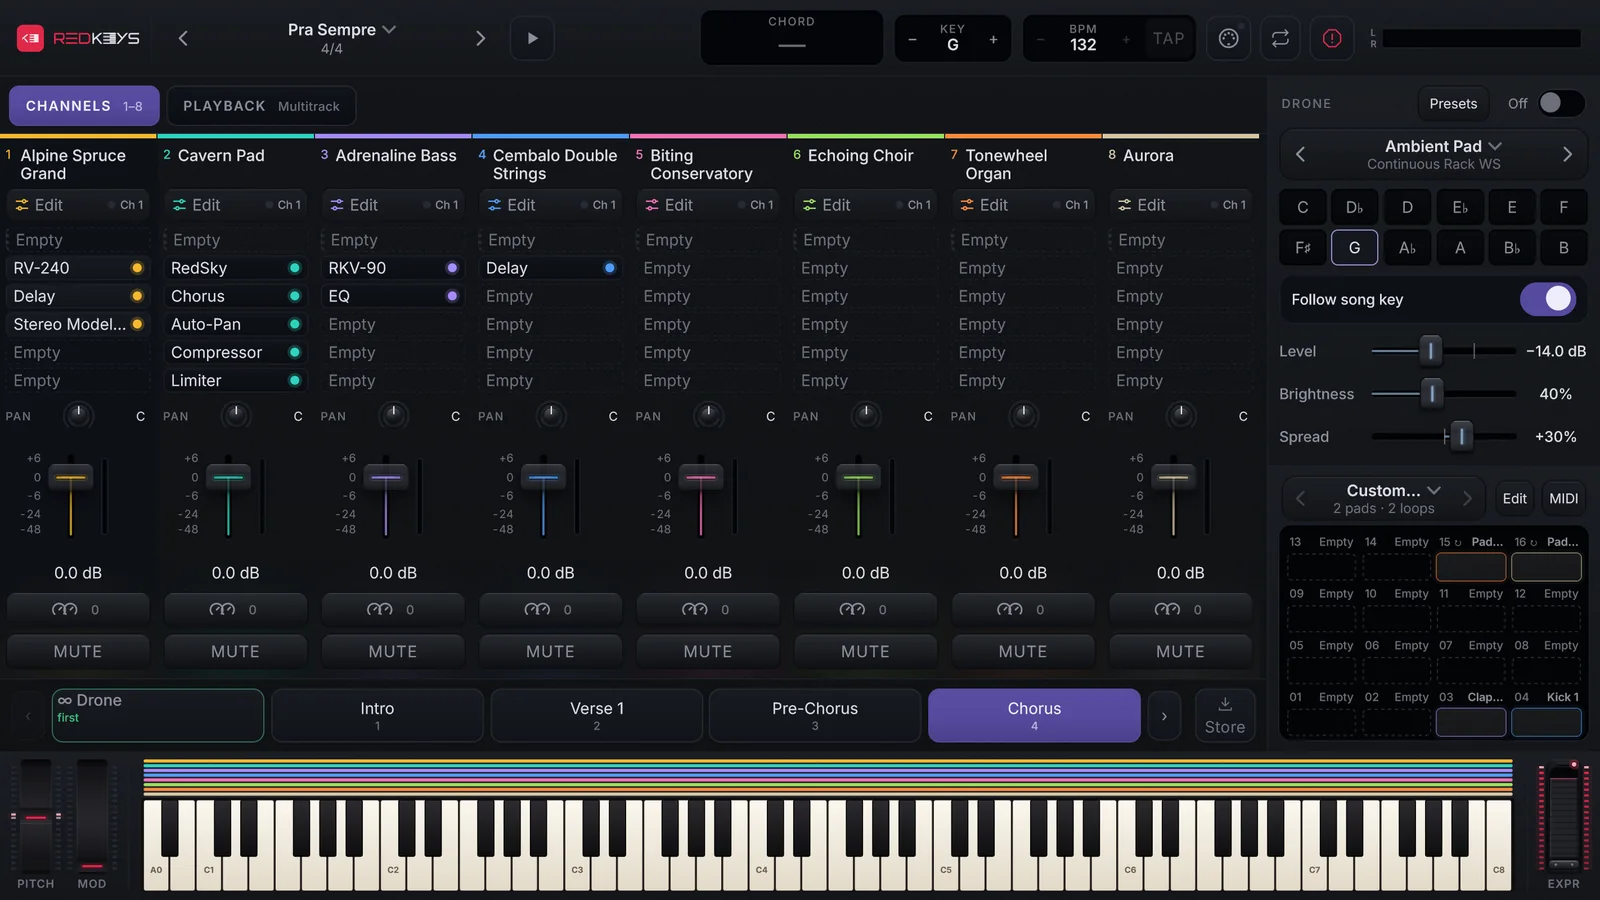The height and width of the screenshot is (900, 1600).
Task: Disable the Follow song key toggle
Action: [1548, 299]
